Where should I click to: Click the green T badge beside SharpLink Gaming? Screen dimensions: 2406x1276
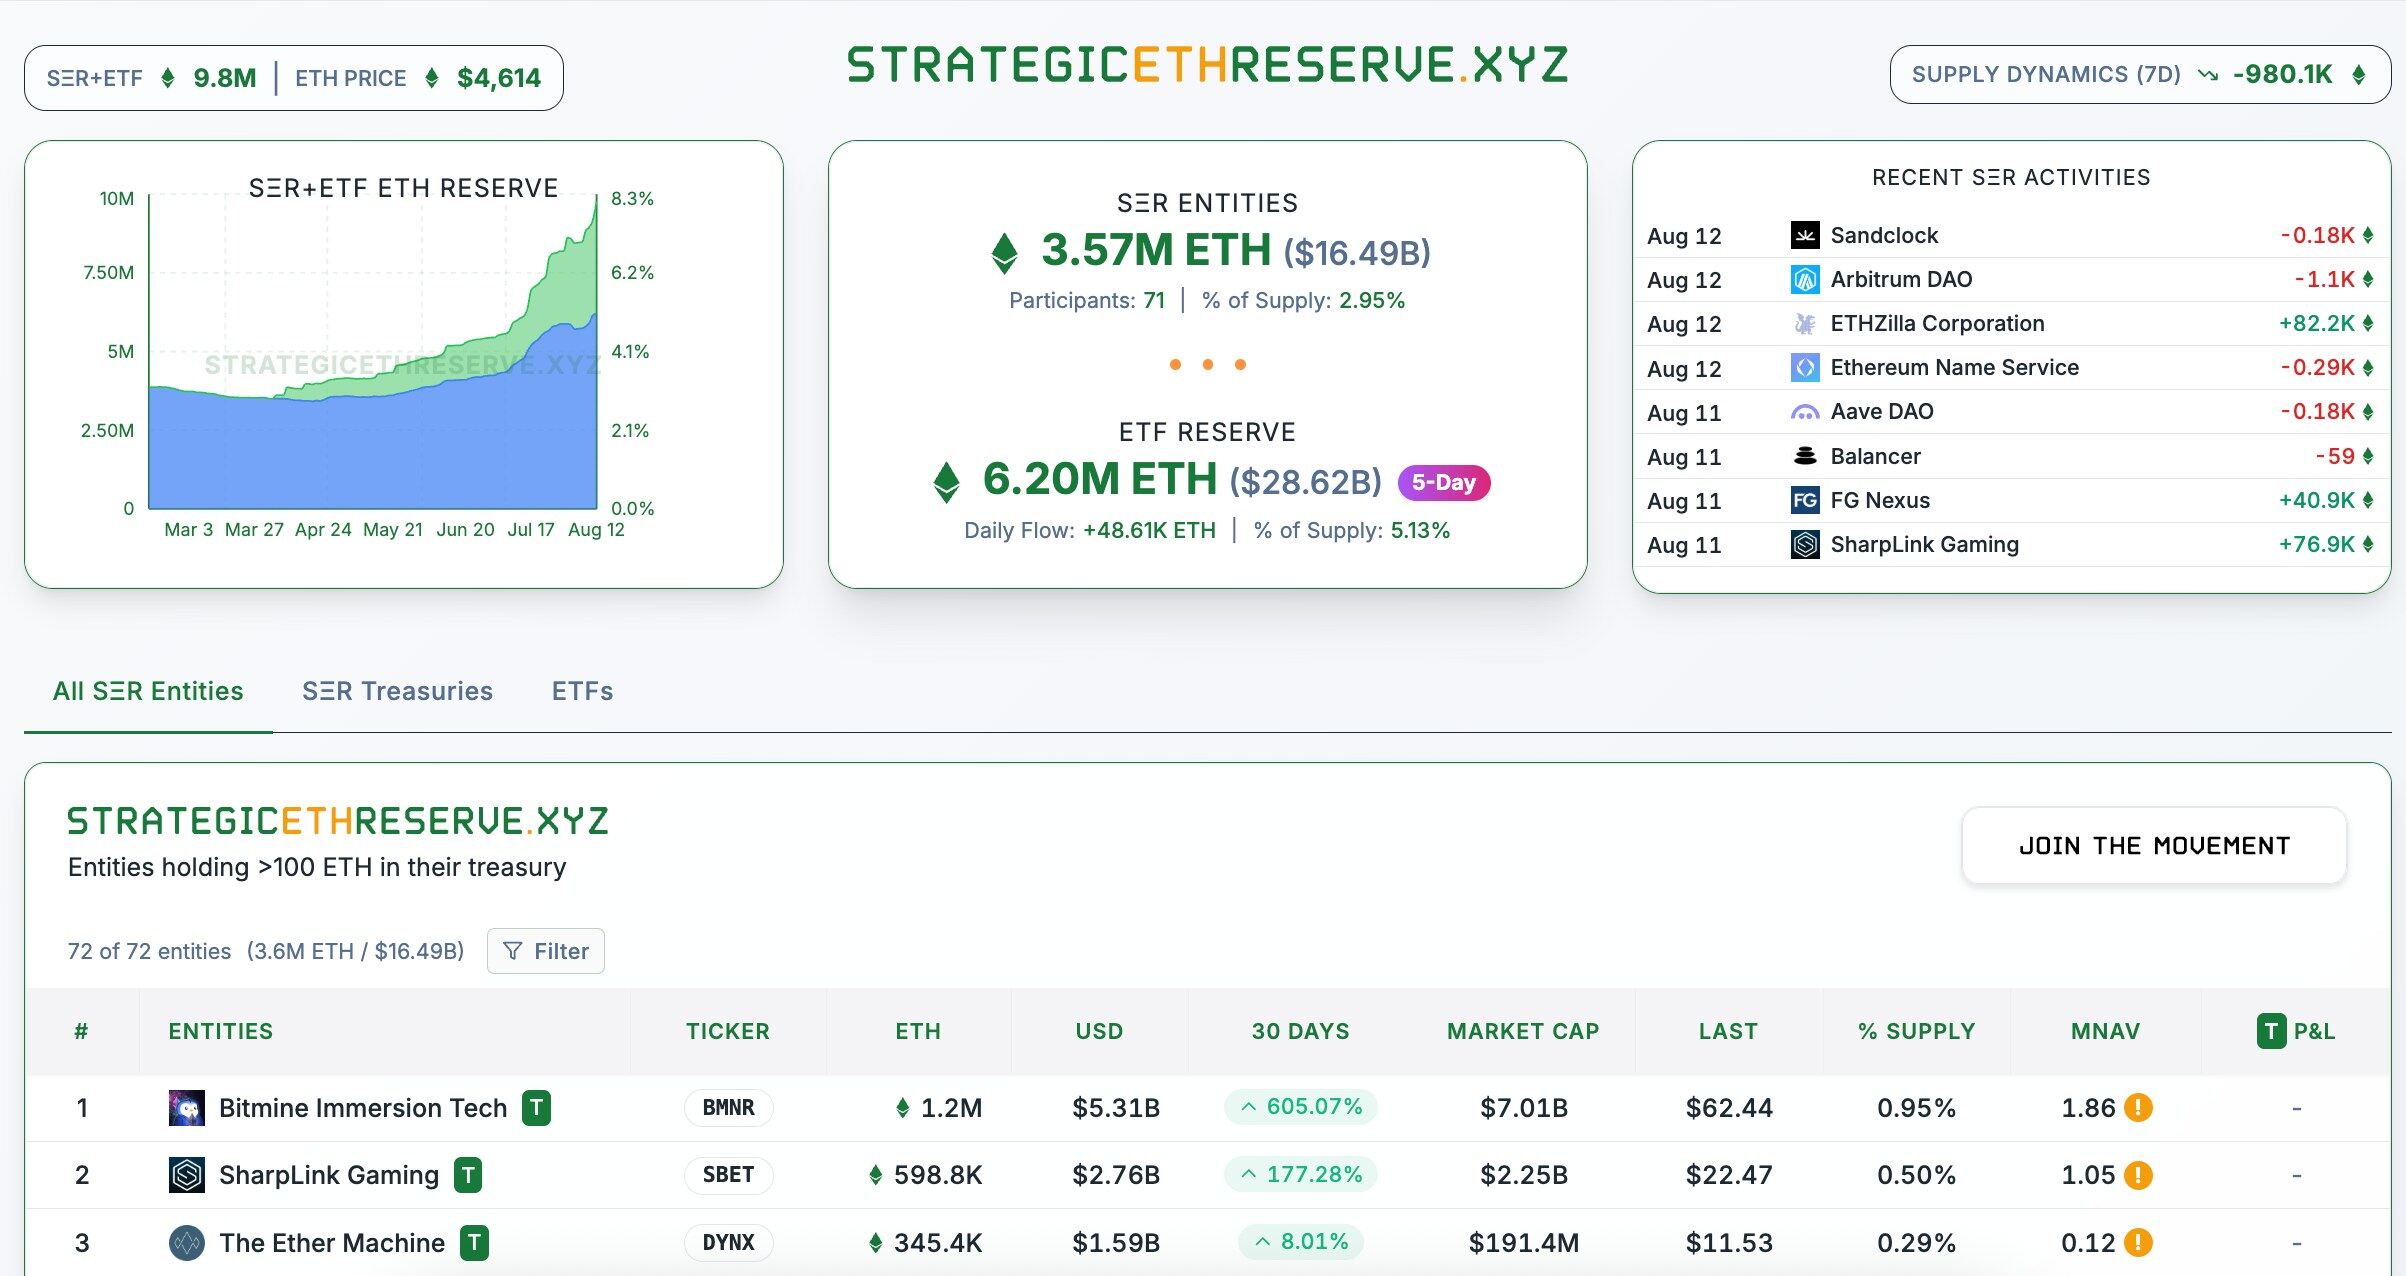pyautogui.click(x=468, y=1175)
